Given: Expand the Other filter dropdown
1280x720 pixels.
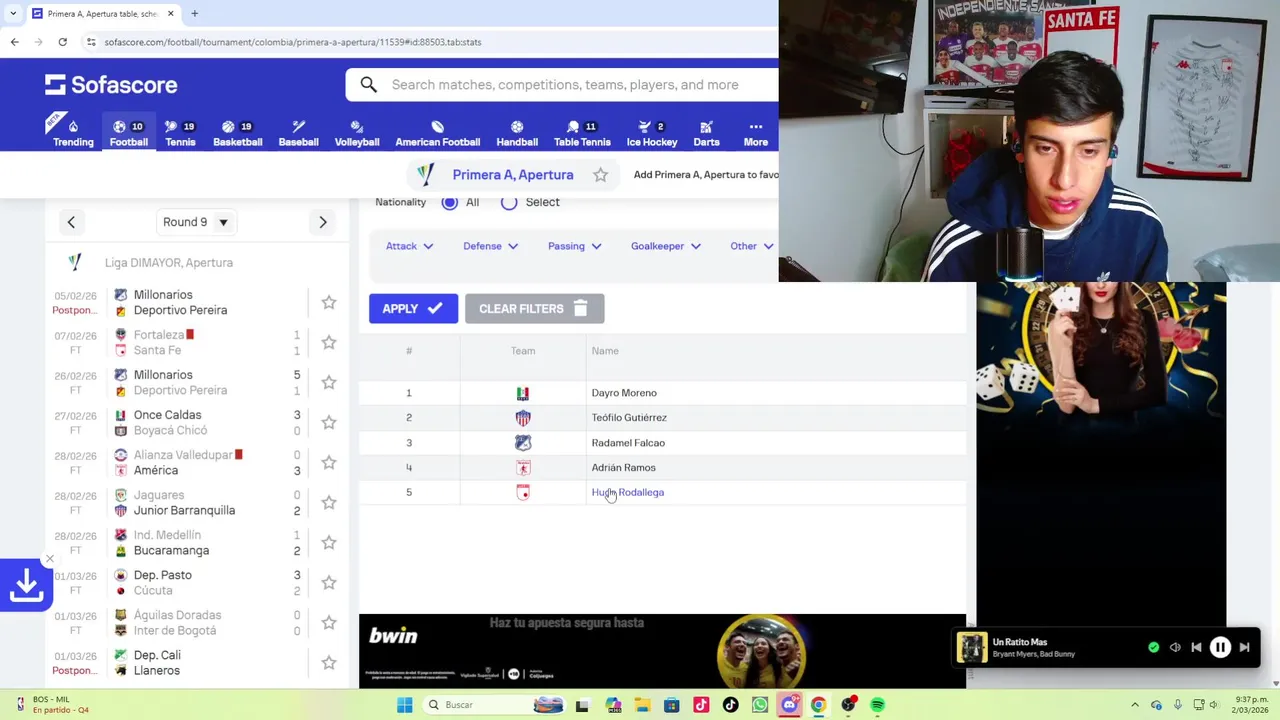Looking at the screenshot, I should (x=751, y=246).
